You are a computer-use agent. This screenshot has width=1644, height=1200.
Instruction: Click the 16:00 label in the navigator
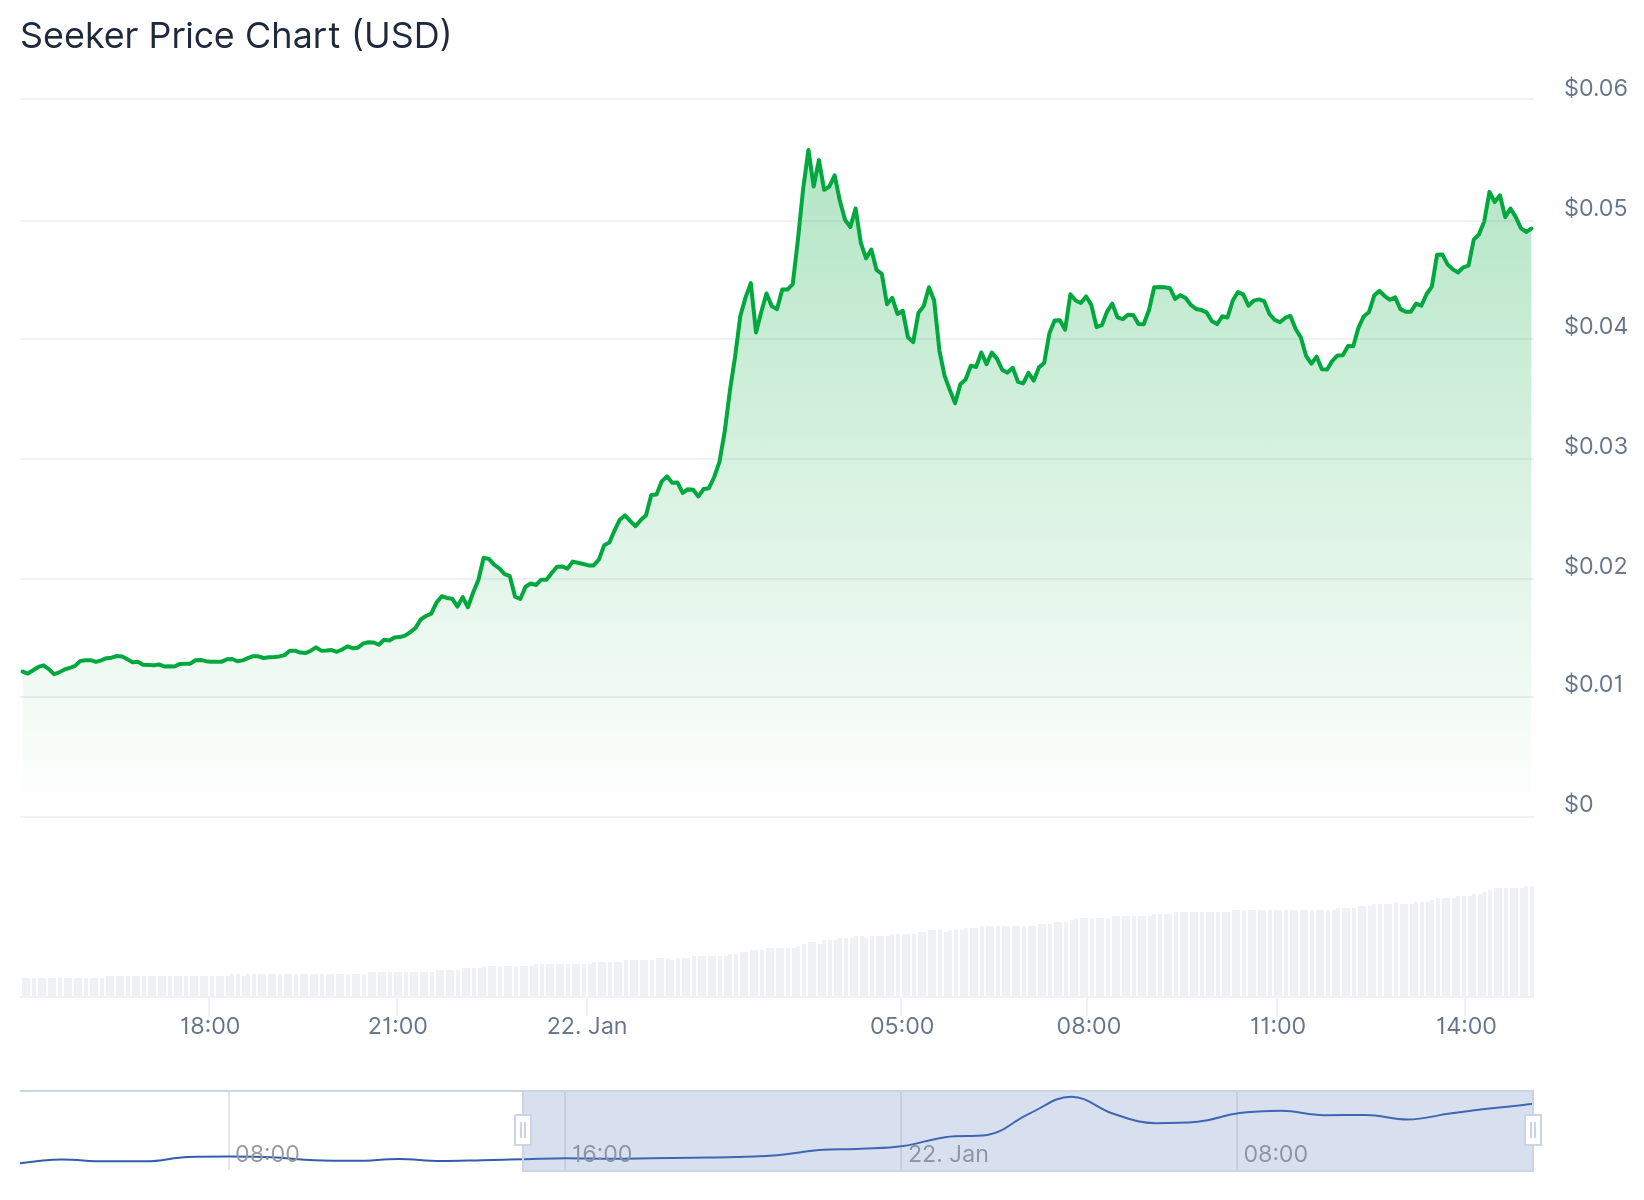pos(602,1154)
